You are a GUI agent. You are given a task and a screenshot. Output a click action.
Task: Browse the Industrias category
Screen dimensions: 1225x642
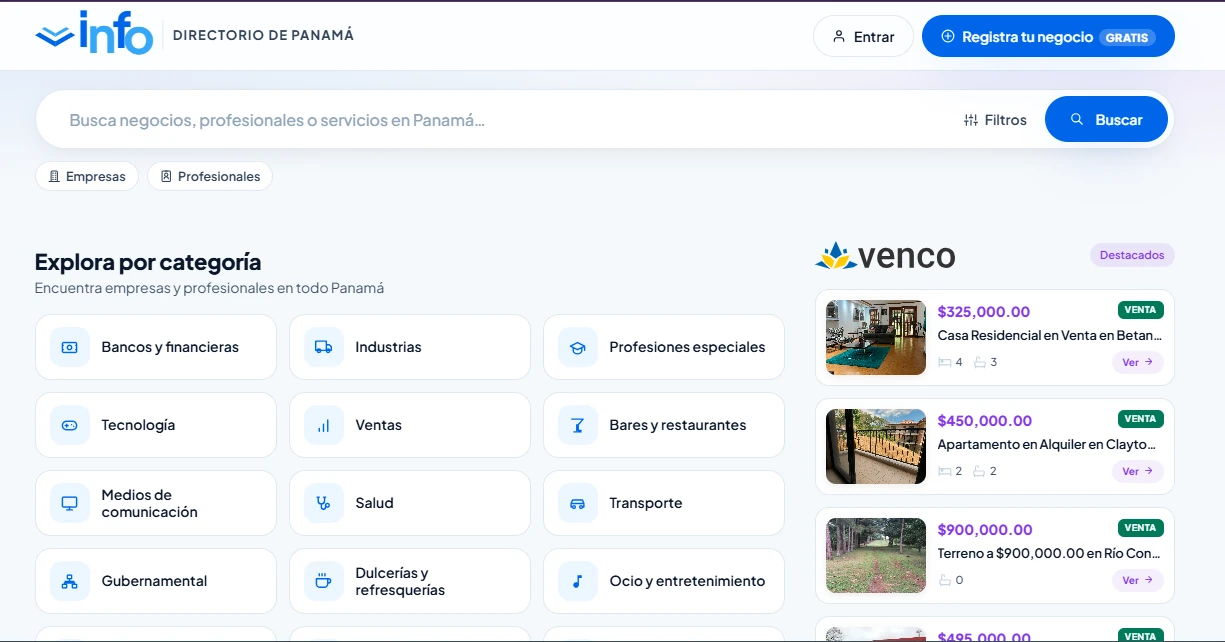click(x=410, y=347)
